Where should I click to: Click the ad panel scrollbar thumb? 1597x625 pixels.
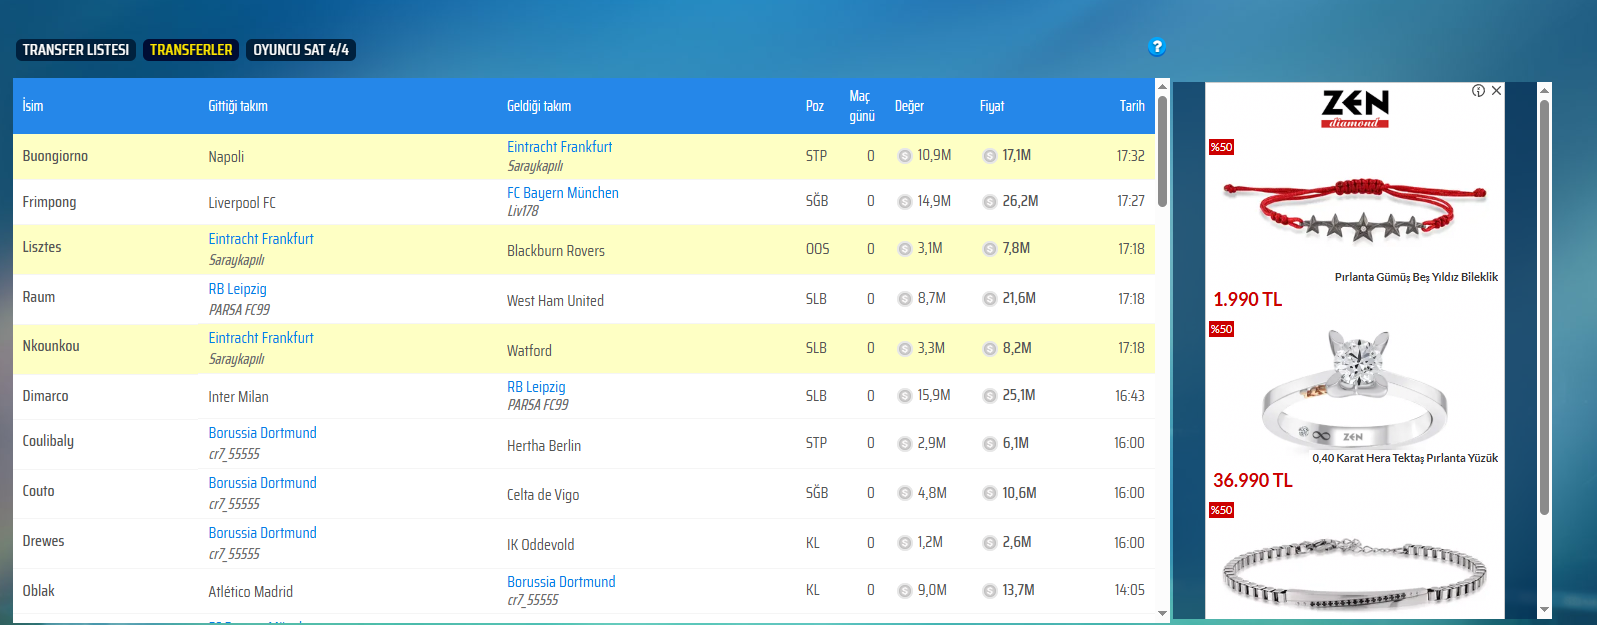pyautogui.click(x=1544, y=307)
